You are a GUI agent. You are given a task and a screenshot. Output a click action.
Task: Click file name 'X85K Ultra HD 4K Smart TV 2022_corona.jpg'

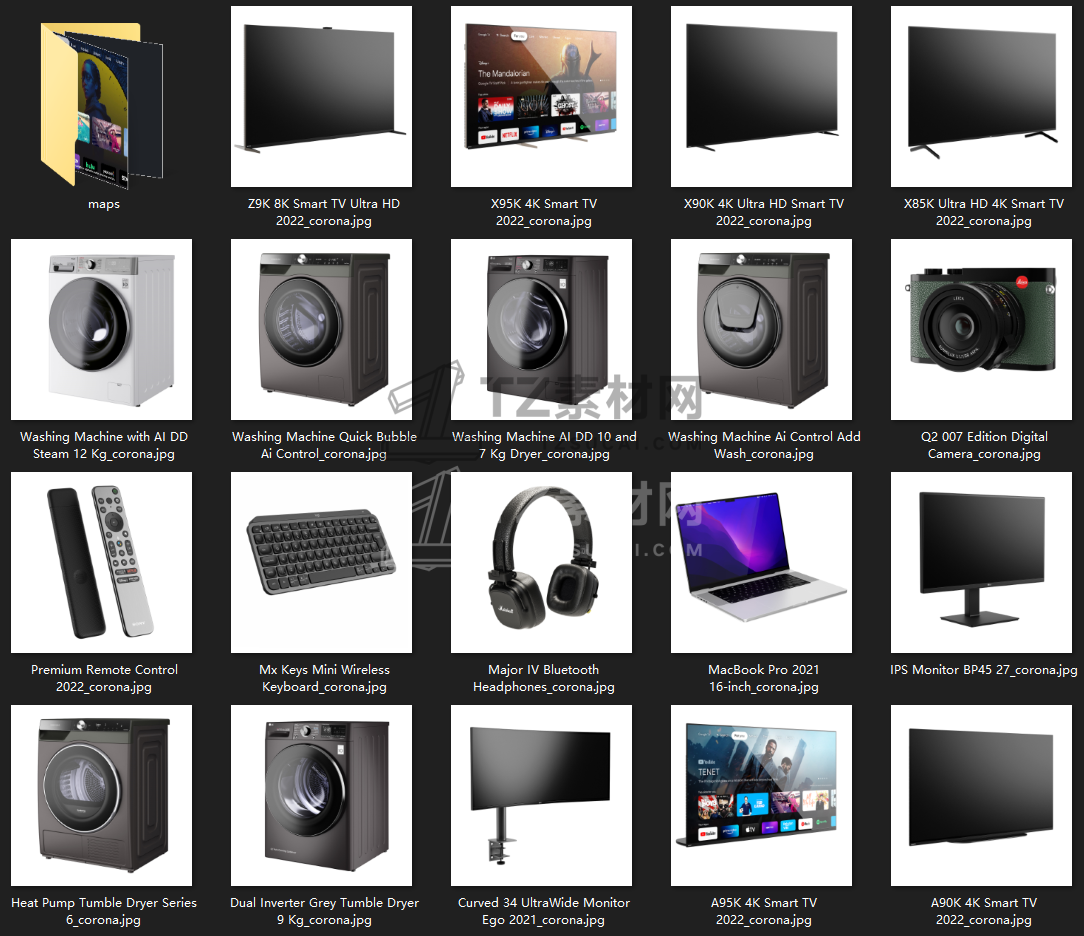click(983, 212)
